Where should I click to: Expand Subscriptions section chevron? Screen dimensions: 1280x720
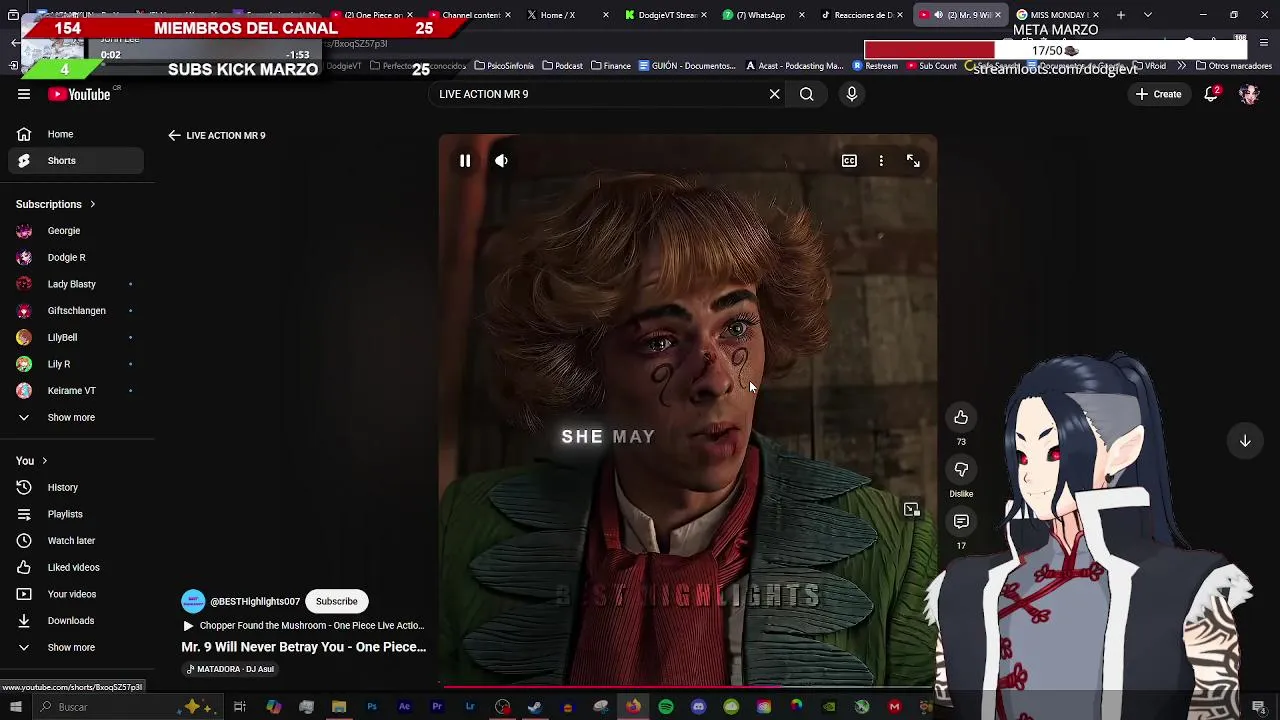[x=92, y=204]
